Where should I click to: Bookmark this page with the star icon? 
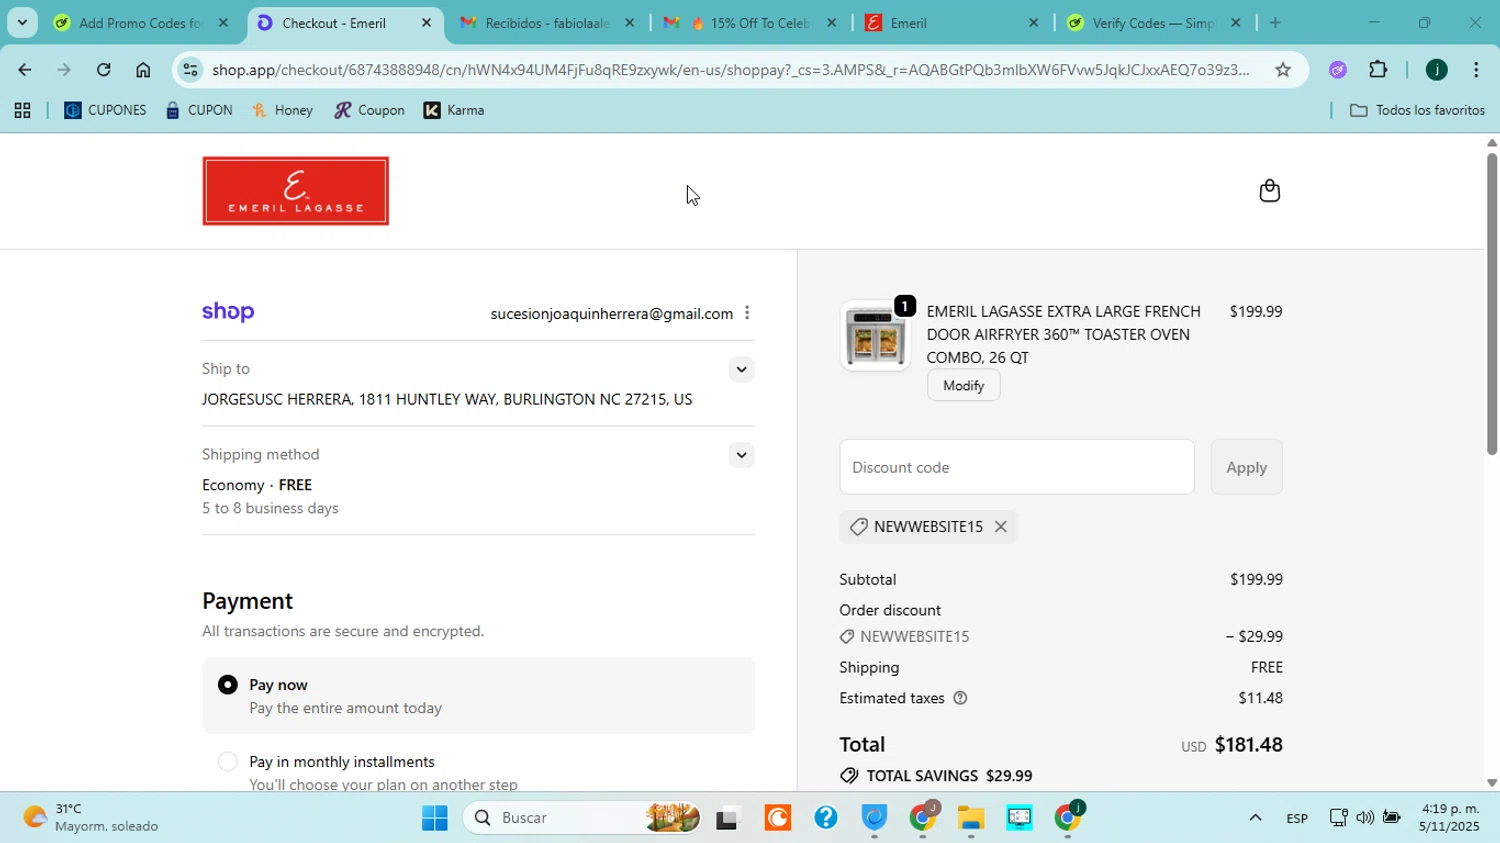click(1283, 70)
